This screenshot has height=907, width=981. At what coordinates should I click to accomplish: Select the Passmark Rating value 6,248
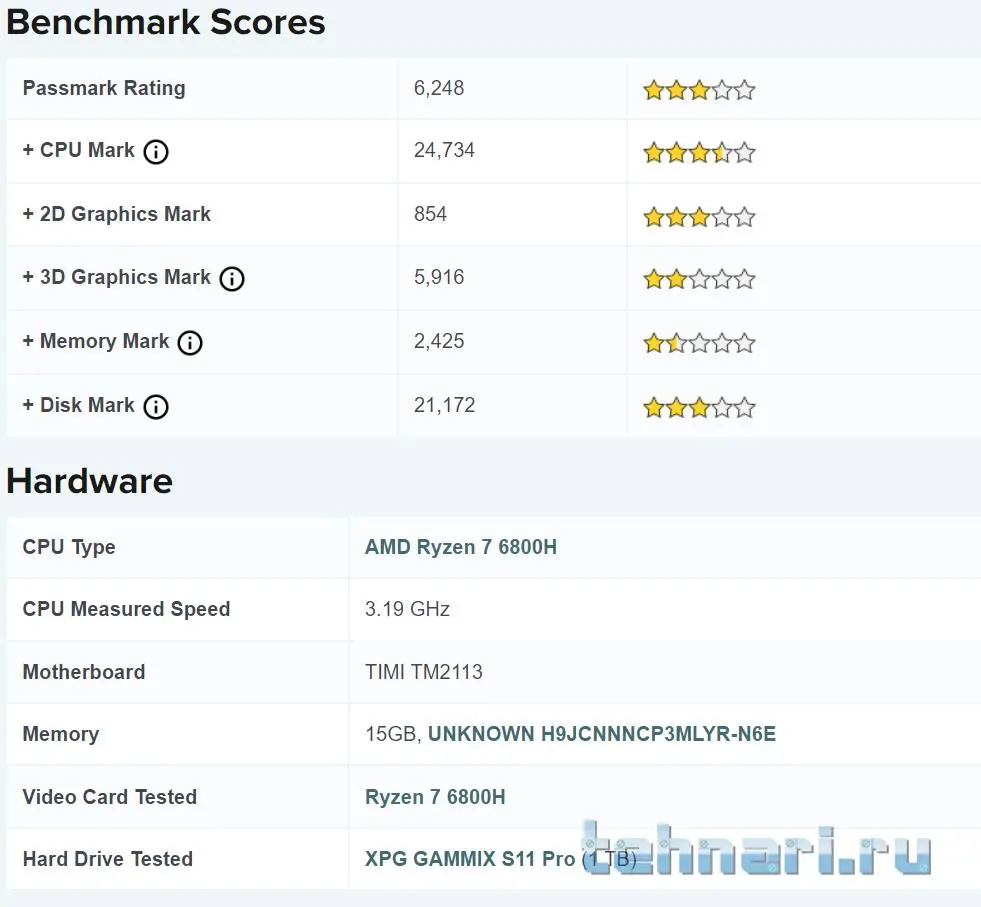439,88
